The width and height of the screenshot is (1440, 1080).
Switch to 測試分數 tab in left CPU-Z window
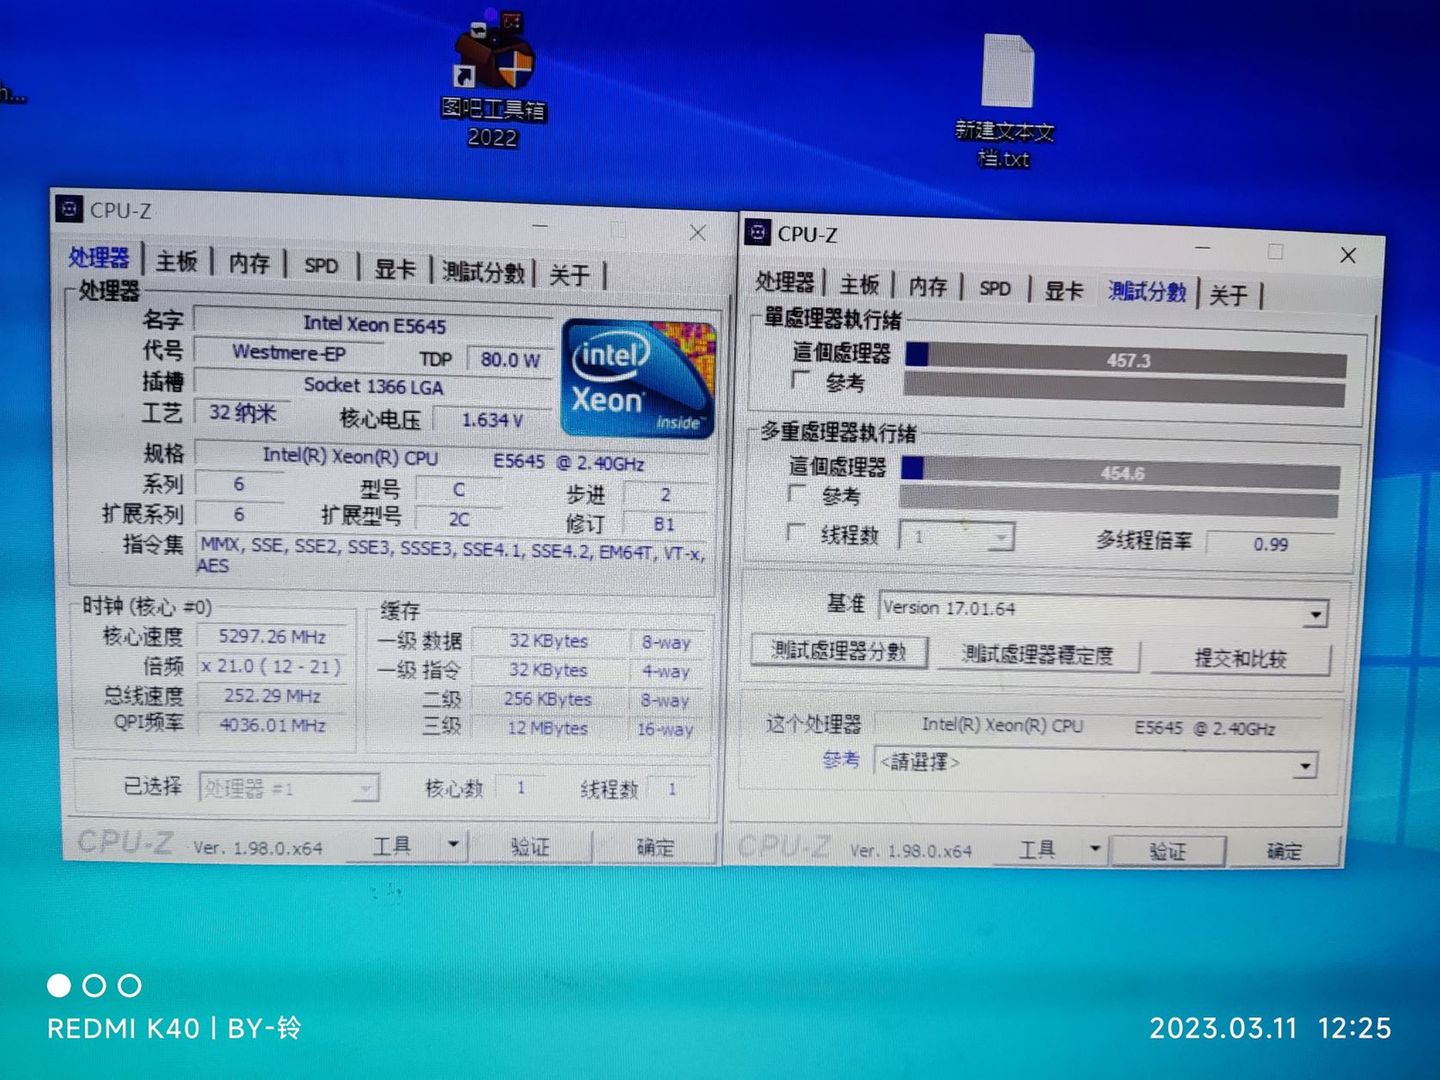(483, 272)
